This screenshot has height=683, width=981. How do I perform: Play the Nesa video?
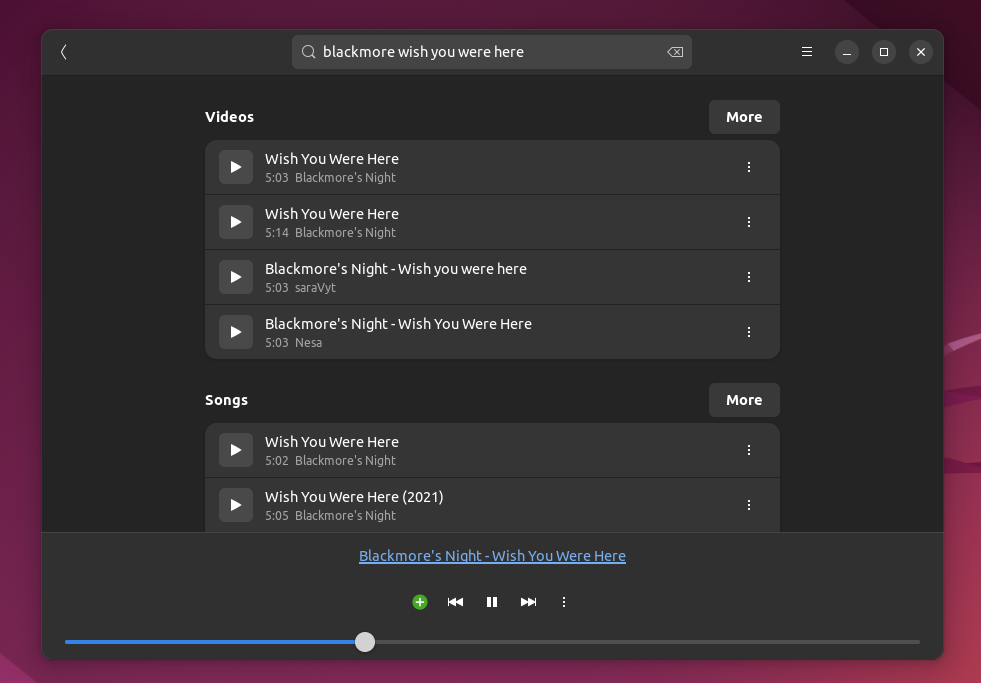tap(236, 332)
